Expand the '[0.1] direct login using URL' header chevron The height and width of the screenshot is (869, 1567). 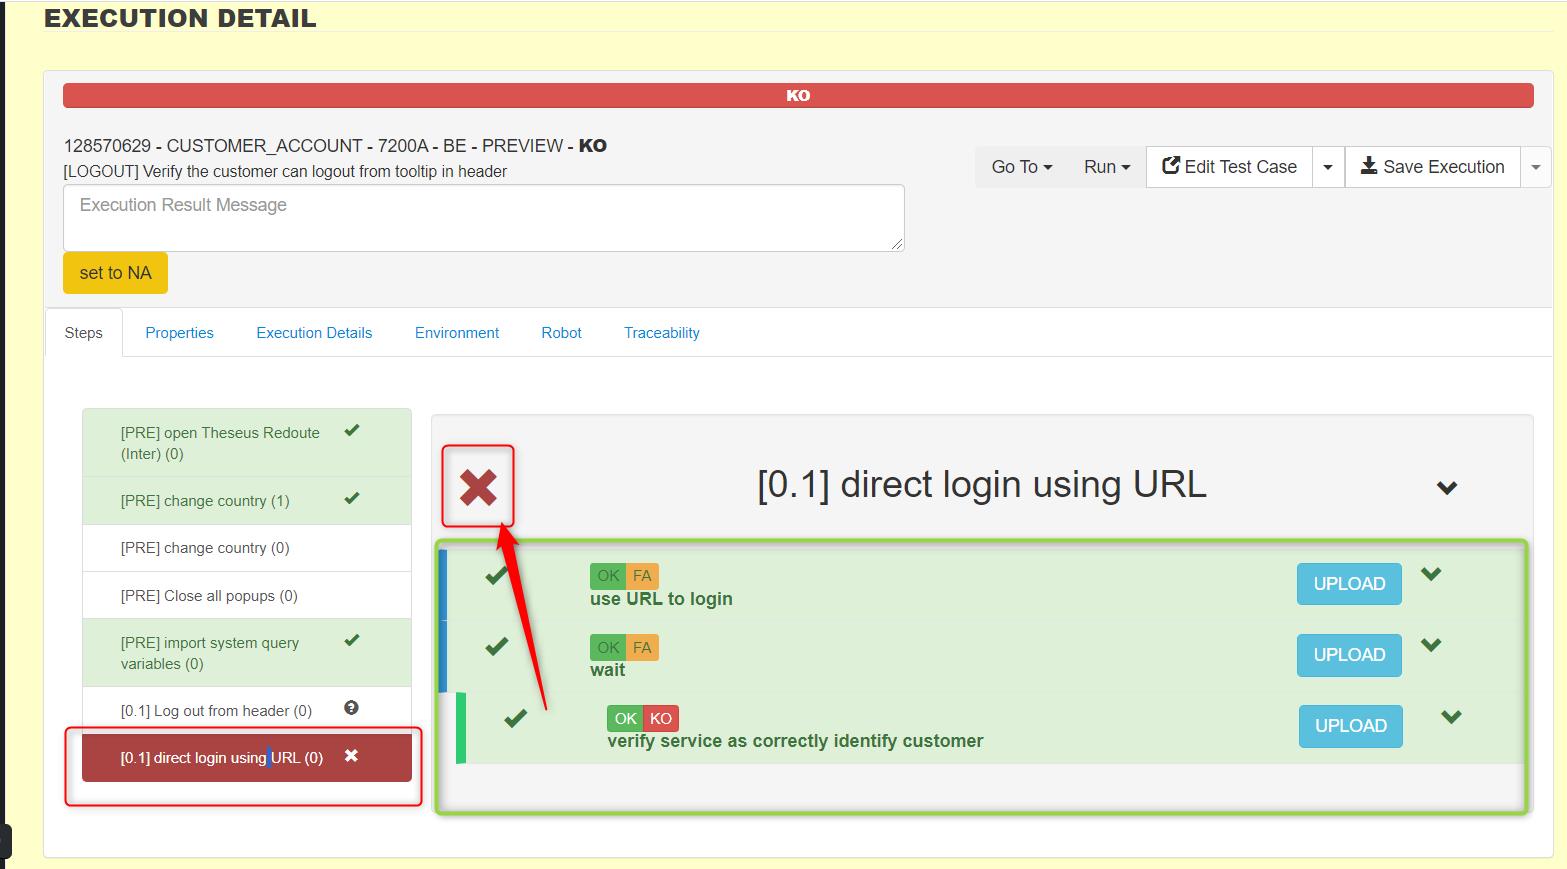tap(1447, 488)
